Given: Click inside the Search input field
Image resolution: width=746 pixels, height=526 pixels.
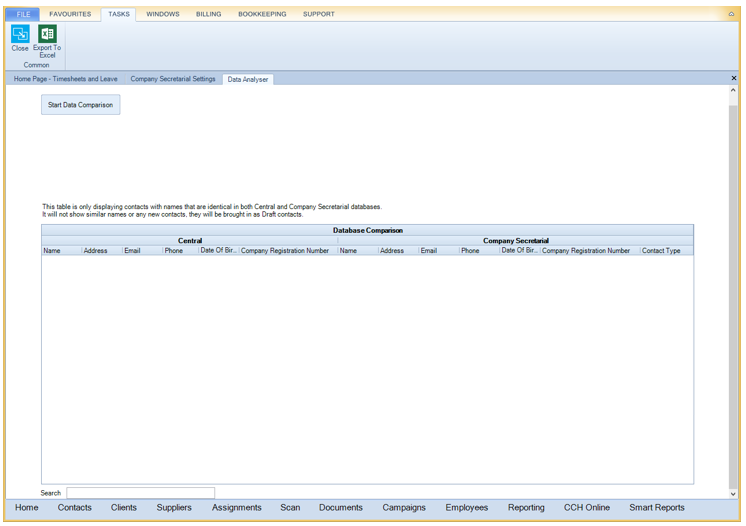Looking at the screenshot, I should click(140, 493).
